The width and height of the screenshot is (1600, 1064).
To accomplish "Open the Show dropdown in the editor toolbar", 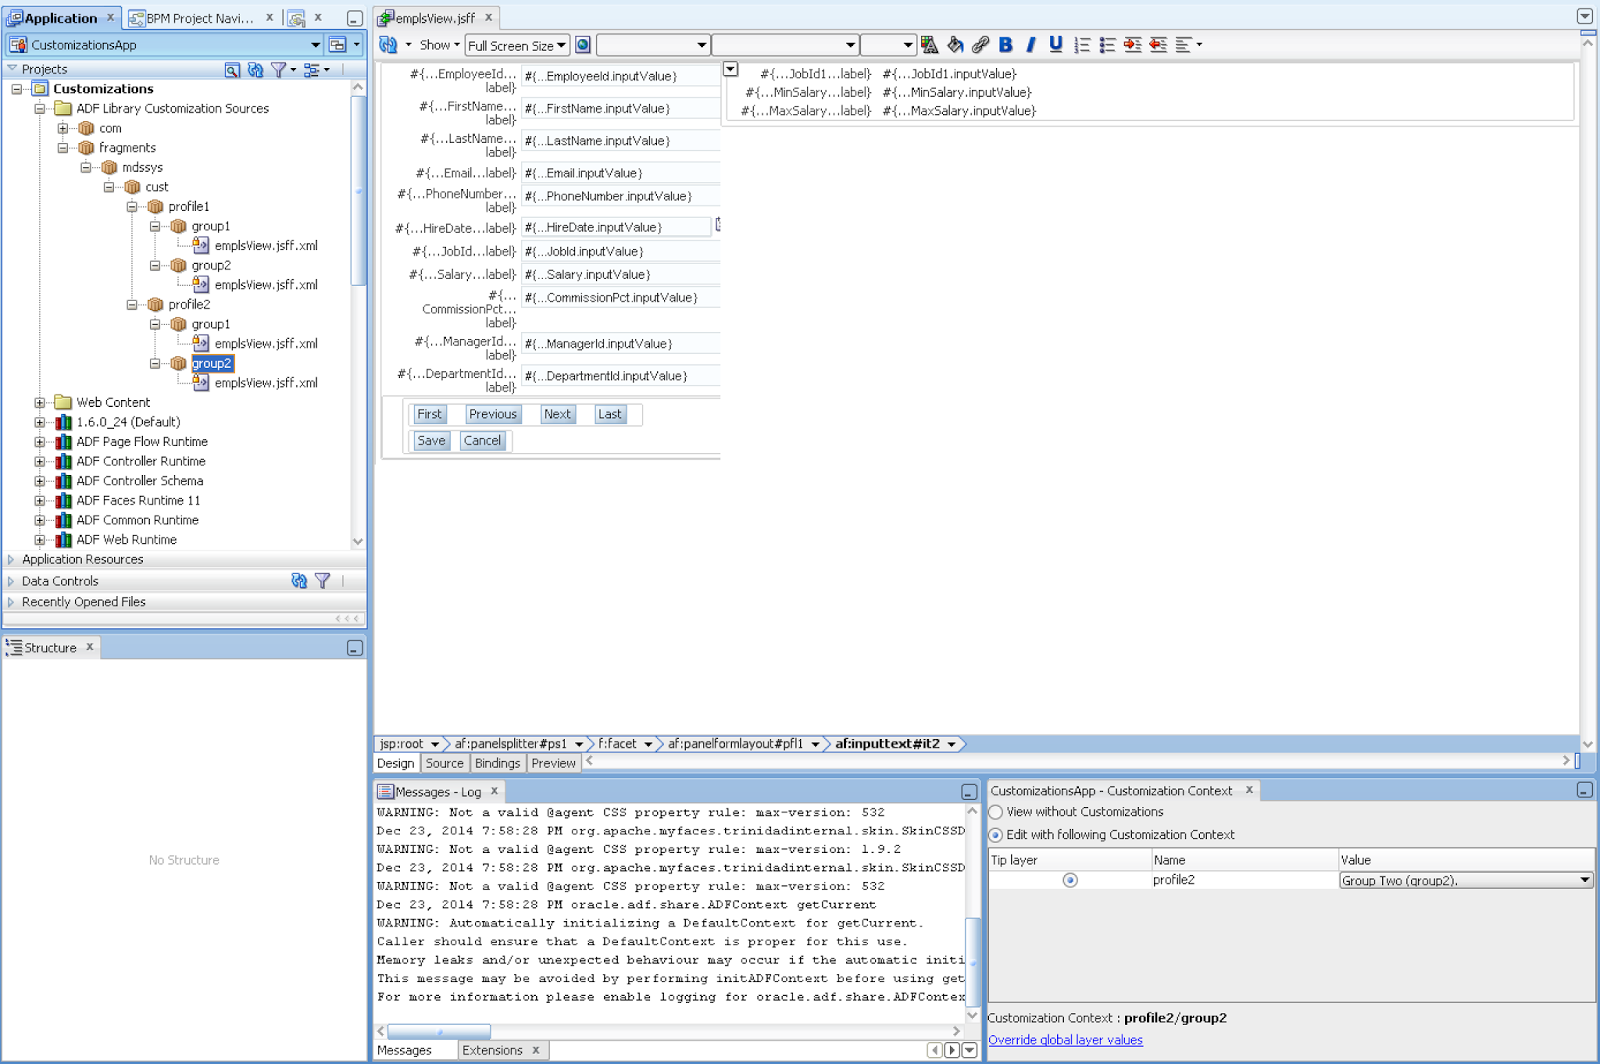I will (439, 45).
